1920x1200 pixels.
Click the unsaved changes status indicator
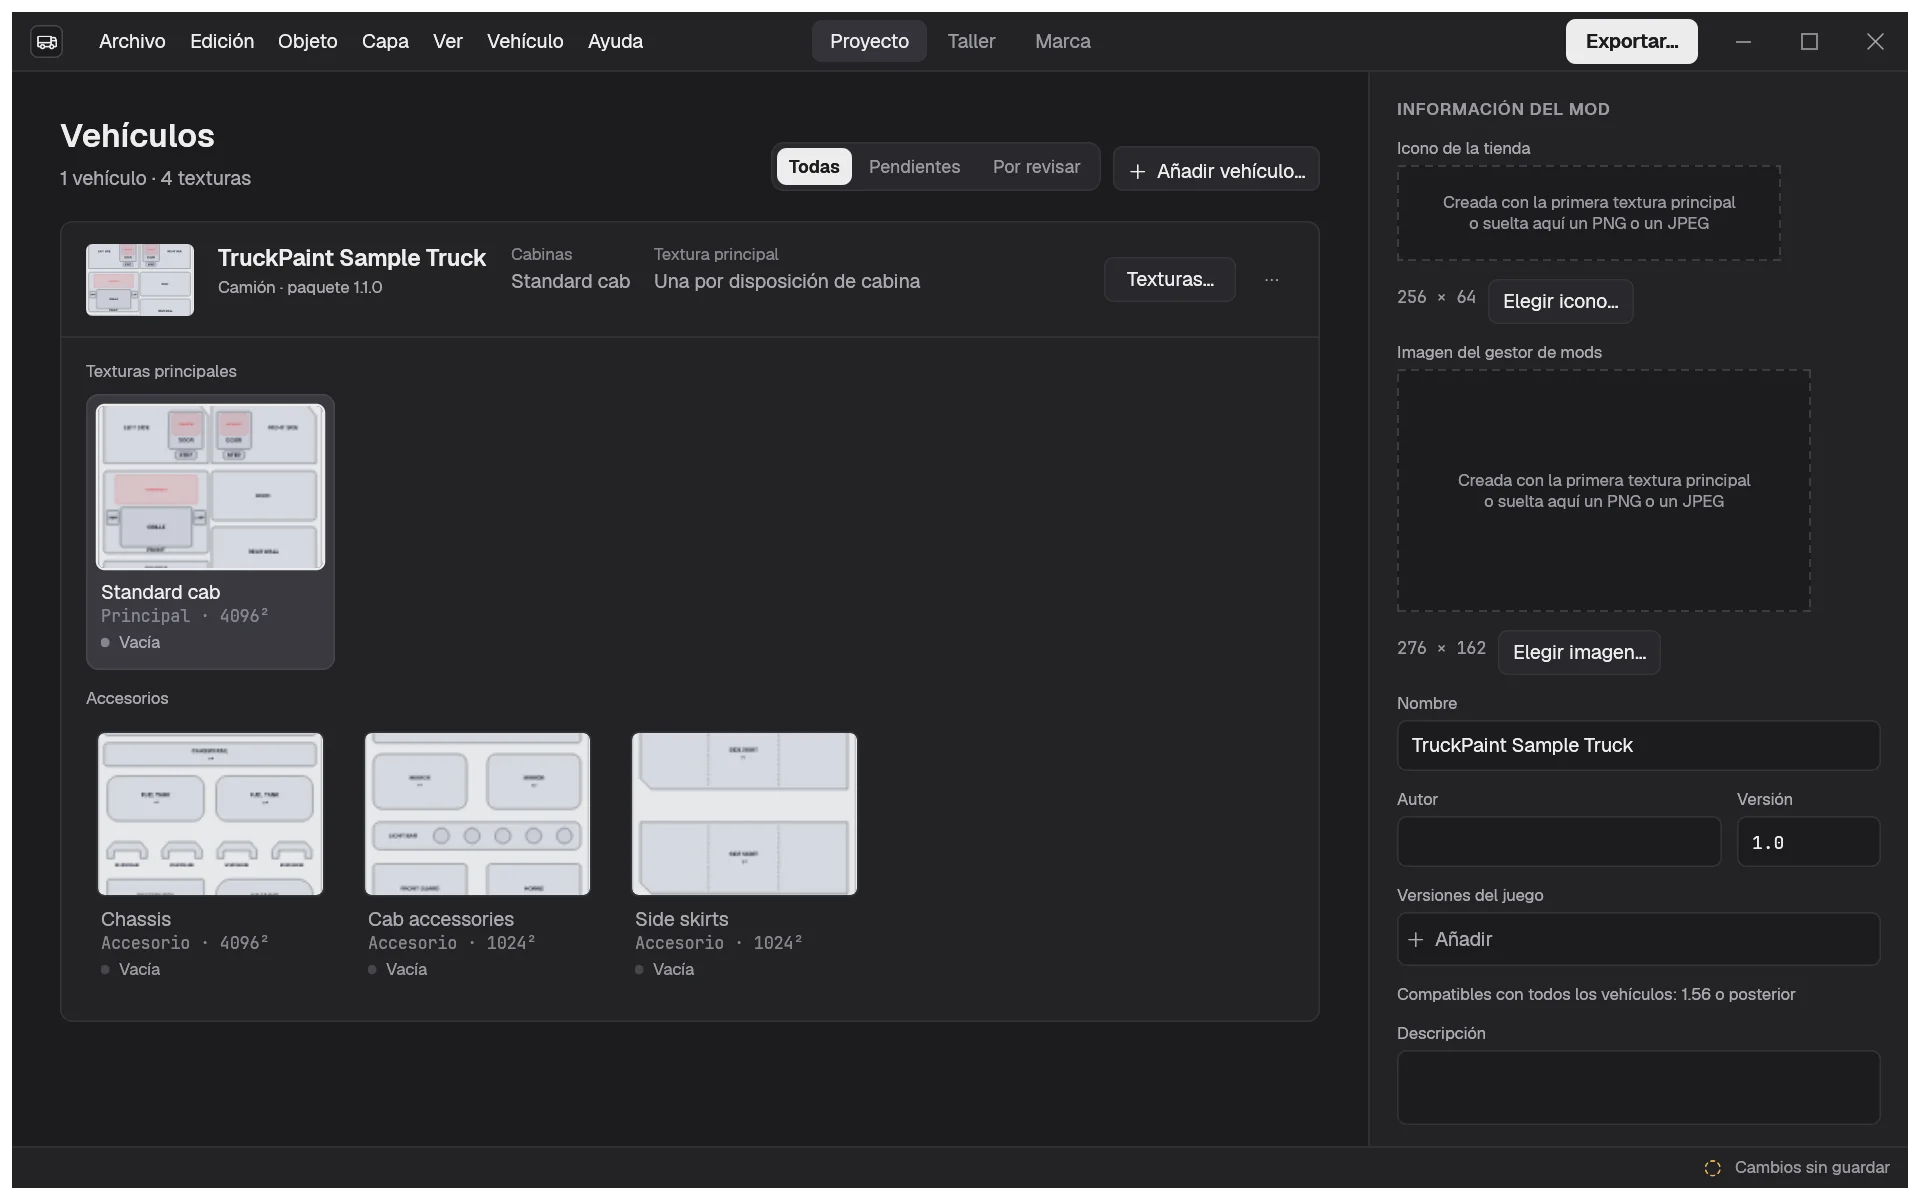click(x=1797, y=1167)
